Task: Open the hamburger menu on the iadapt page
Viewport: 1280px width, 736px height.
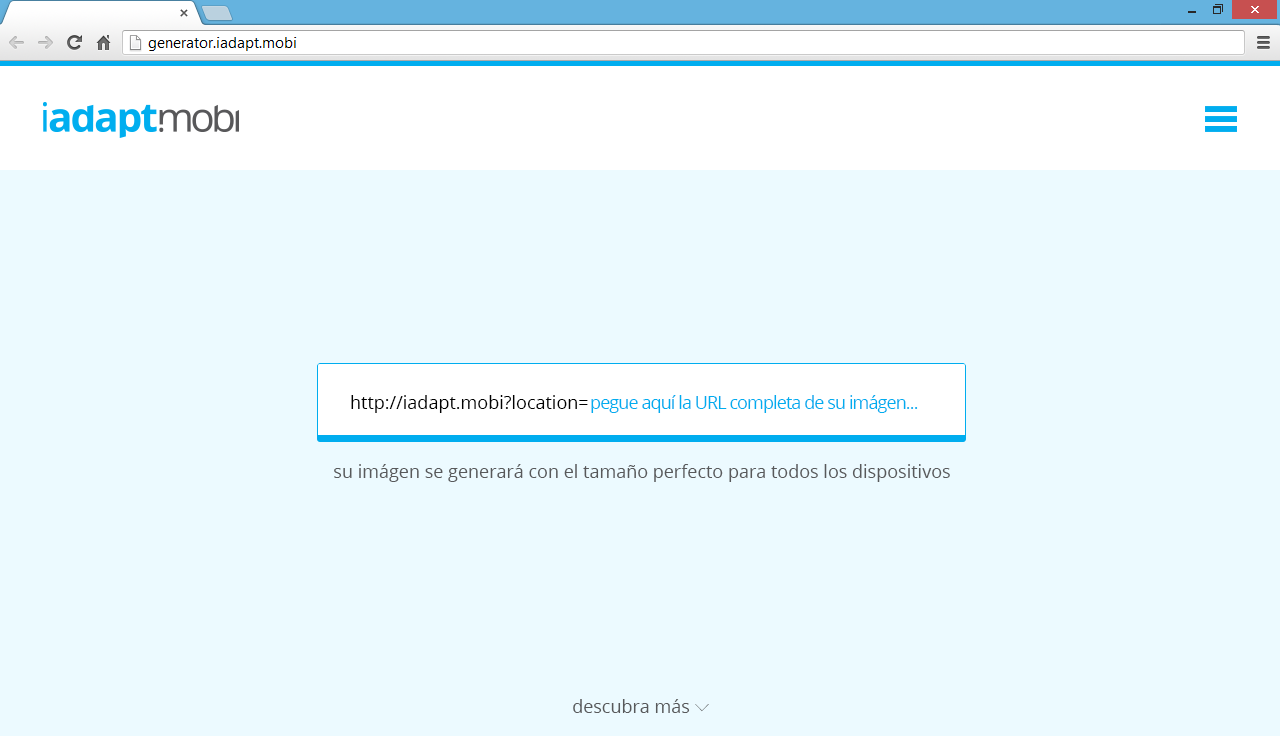Action: point(1221,119)
